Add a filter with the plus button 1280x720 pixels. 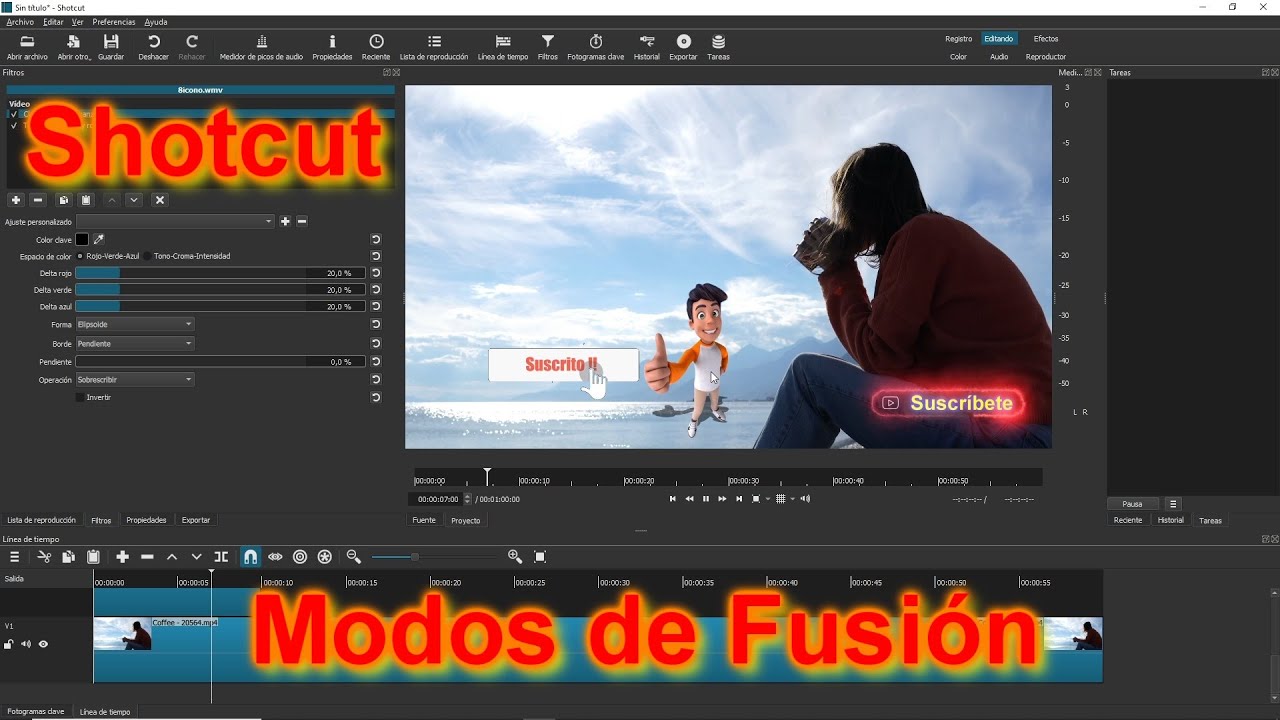16,200
